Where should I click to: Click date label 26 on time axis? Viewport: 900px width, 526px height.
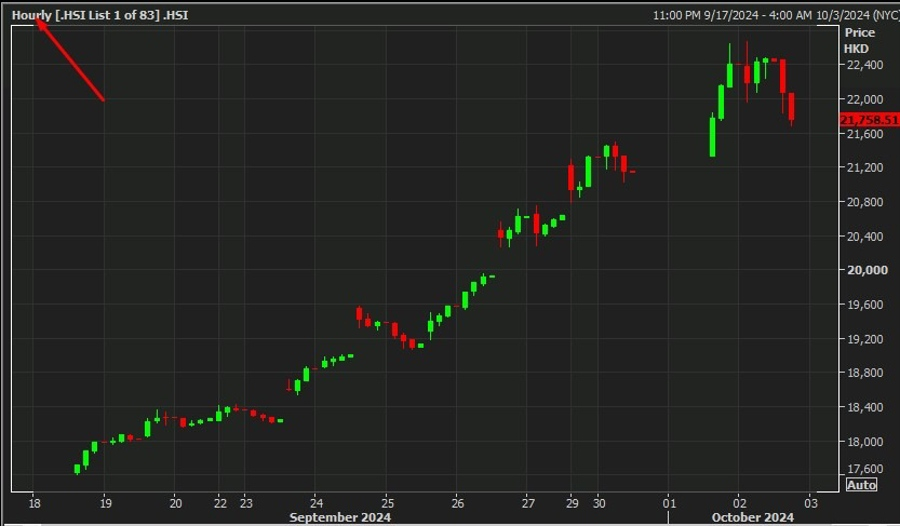pos(458,504)
